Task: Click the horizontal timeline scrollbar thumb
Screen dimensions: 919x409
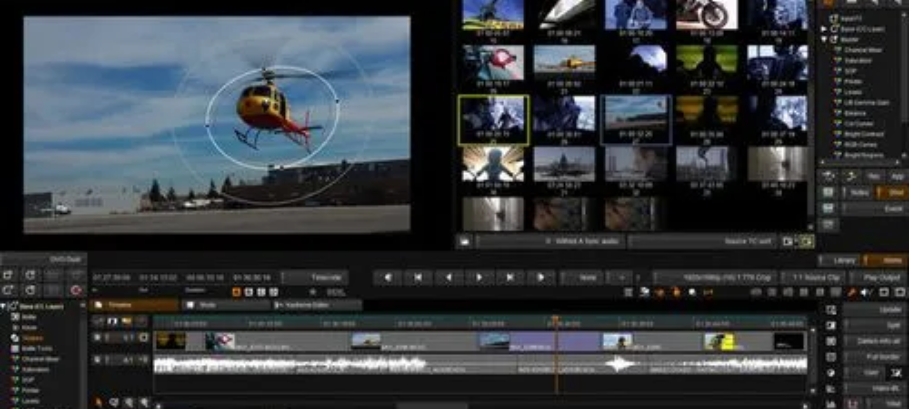Action: (x=433, y=405)
